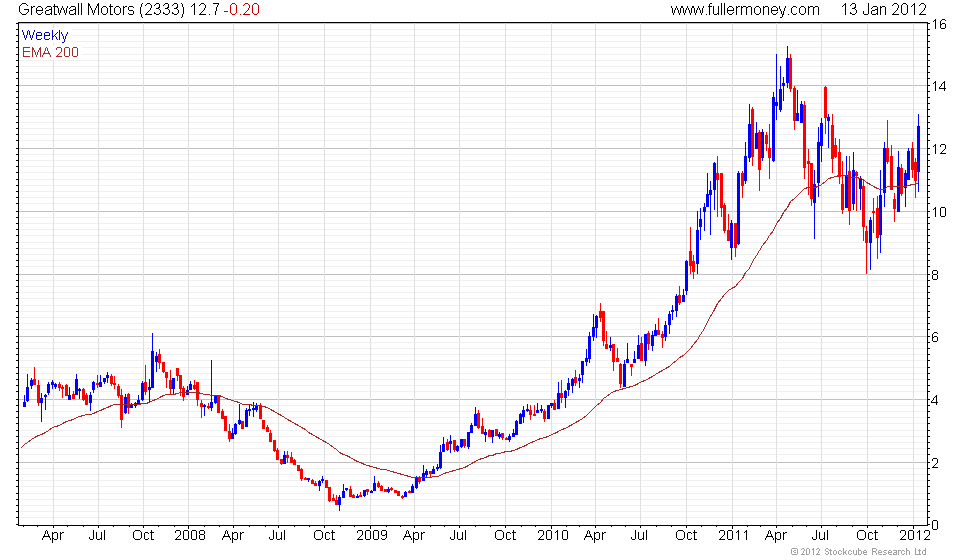Click the 2 price axis label
980x560 pixels.
pos(935,463)
